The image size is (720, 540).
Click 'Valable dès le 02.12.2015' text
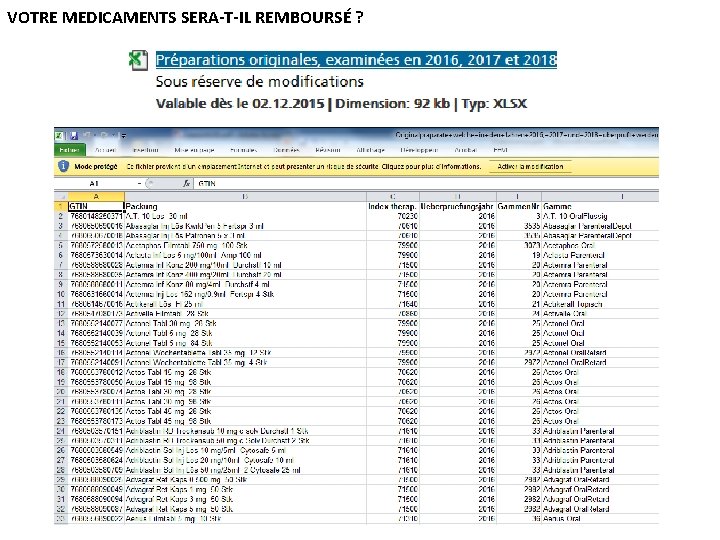pos(240,103)
